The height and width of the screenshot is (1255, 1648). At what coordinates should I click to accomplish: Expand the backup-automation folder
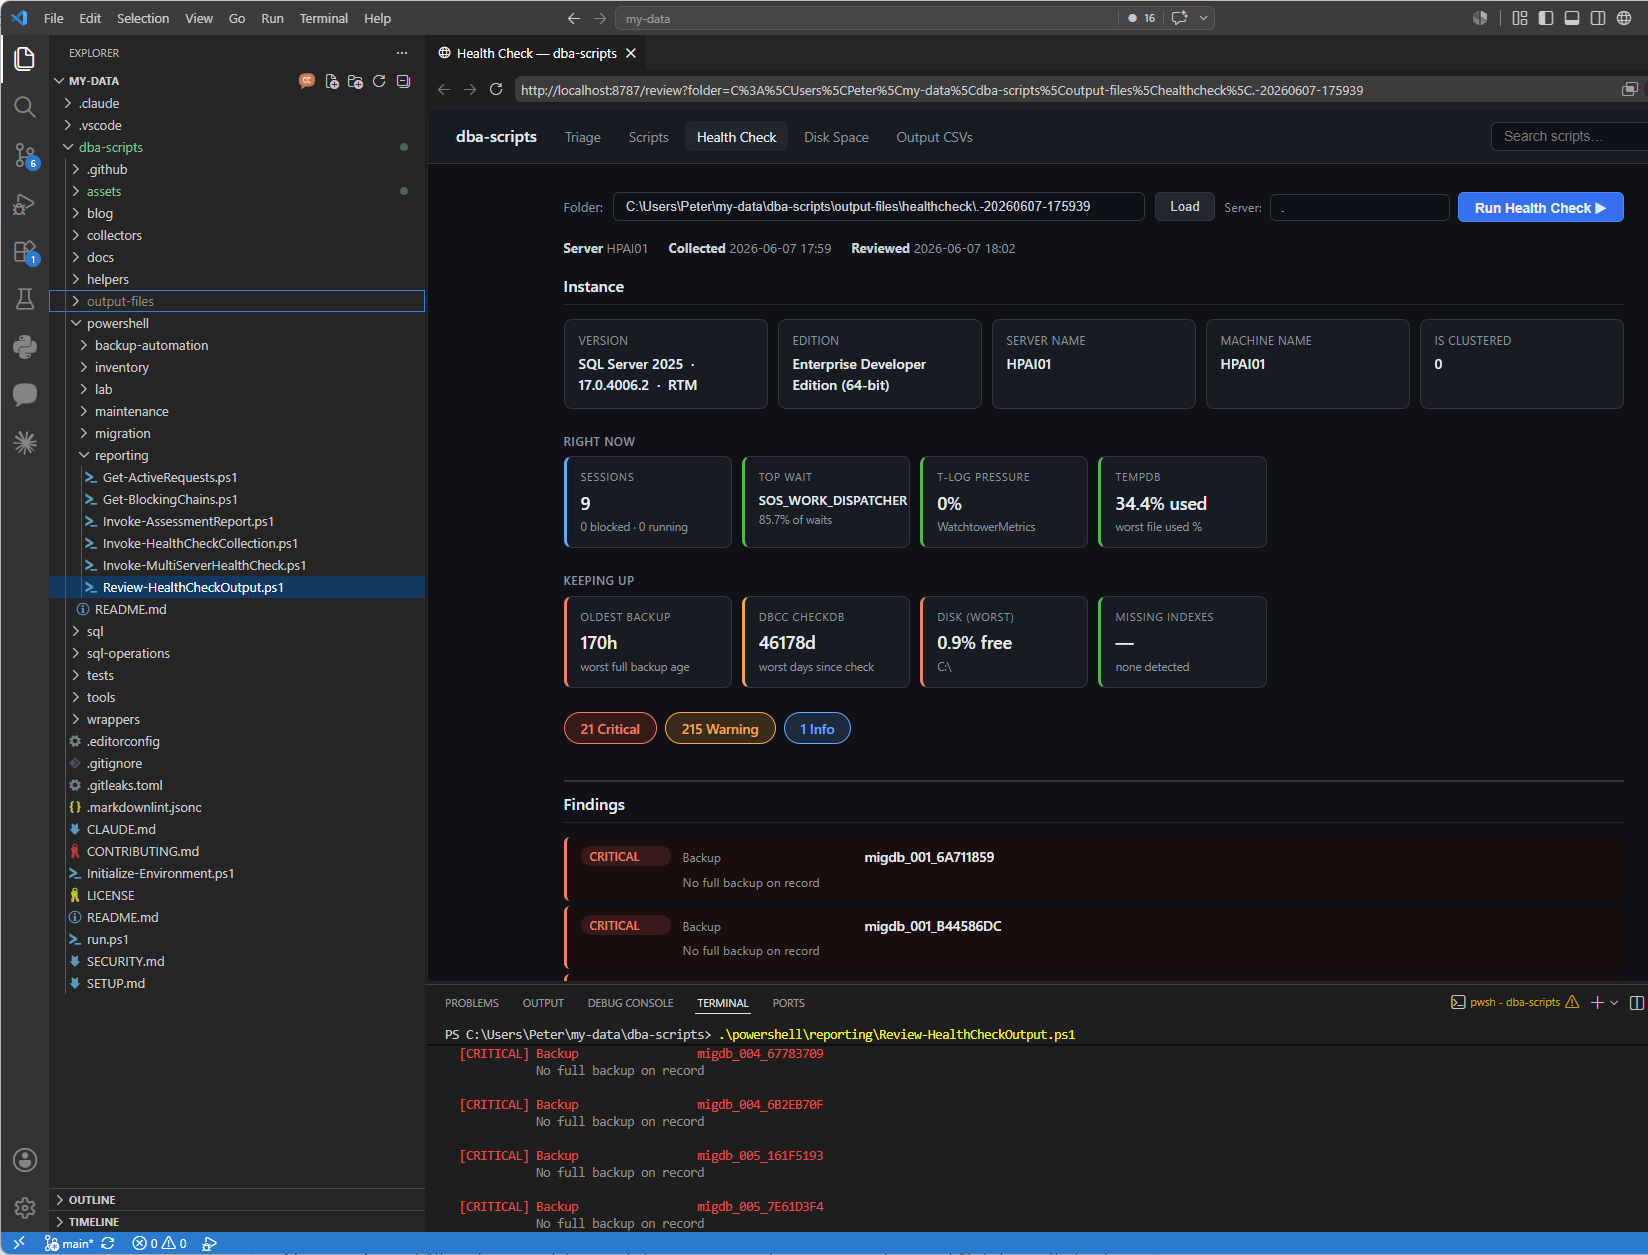pyautogui.click(x=84, y=345)
